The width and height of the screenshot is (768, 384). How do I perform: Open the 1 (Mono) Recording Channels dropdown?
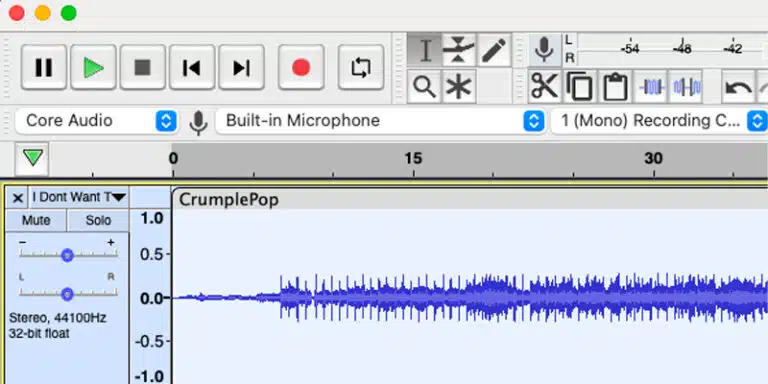(659, 121)
